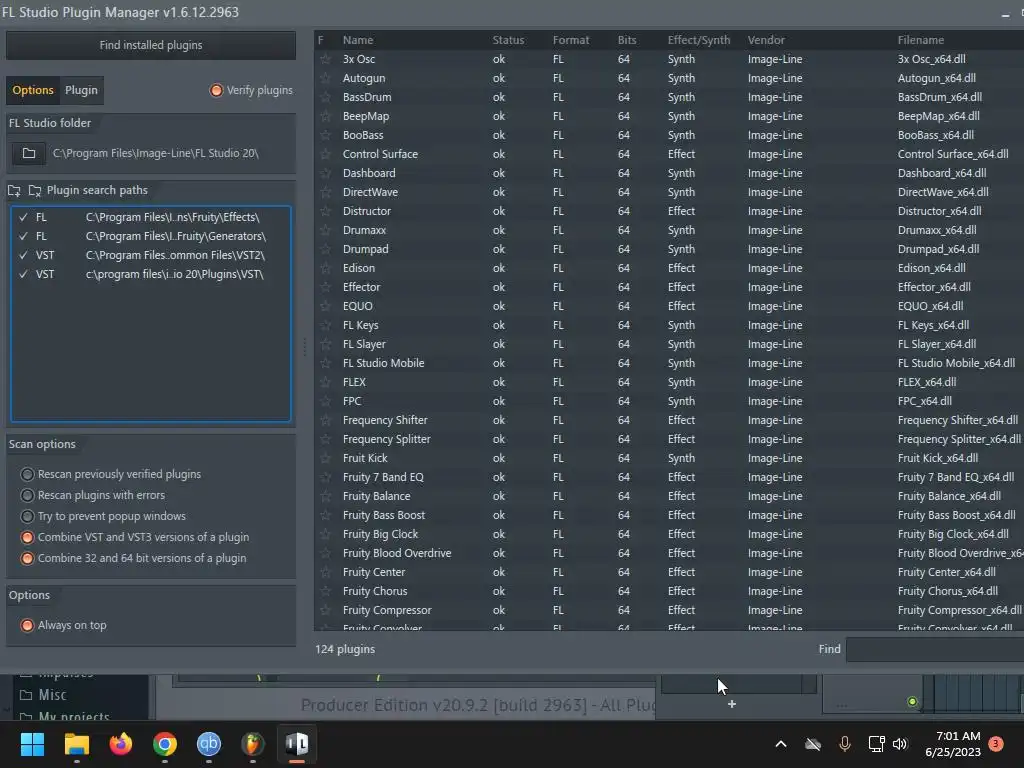Image resolution: width=1024 pixels, height=768 pixels.
Task: Favorite the Dashboard plugin star
Action: 325,173
